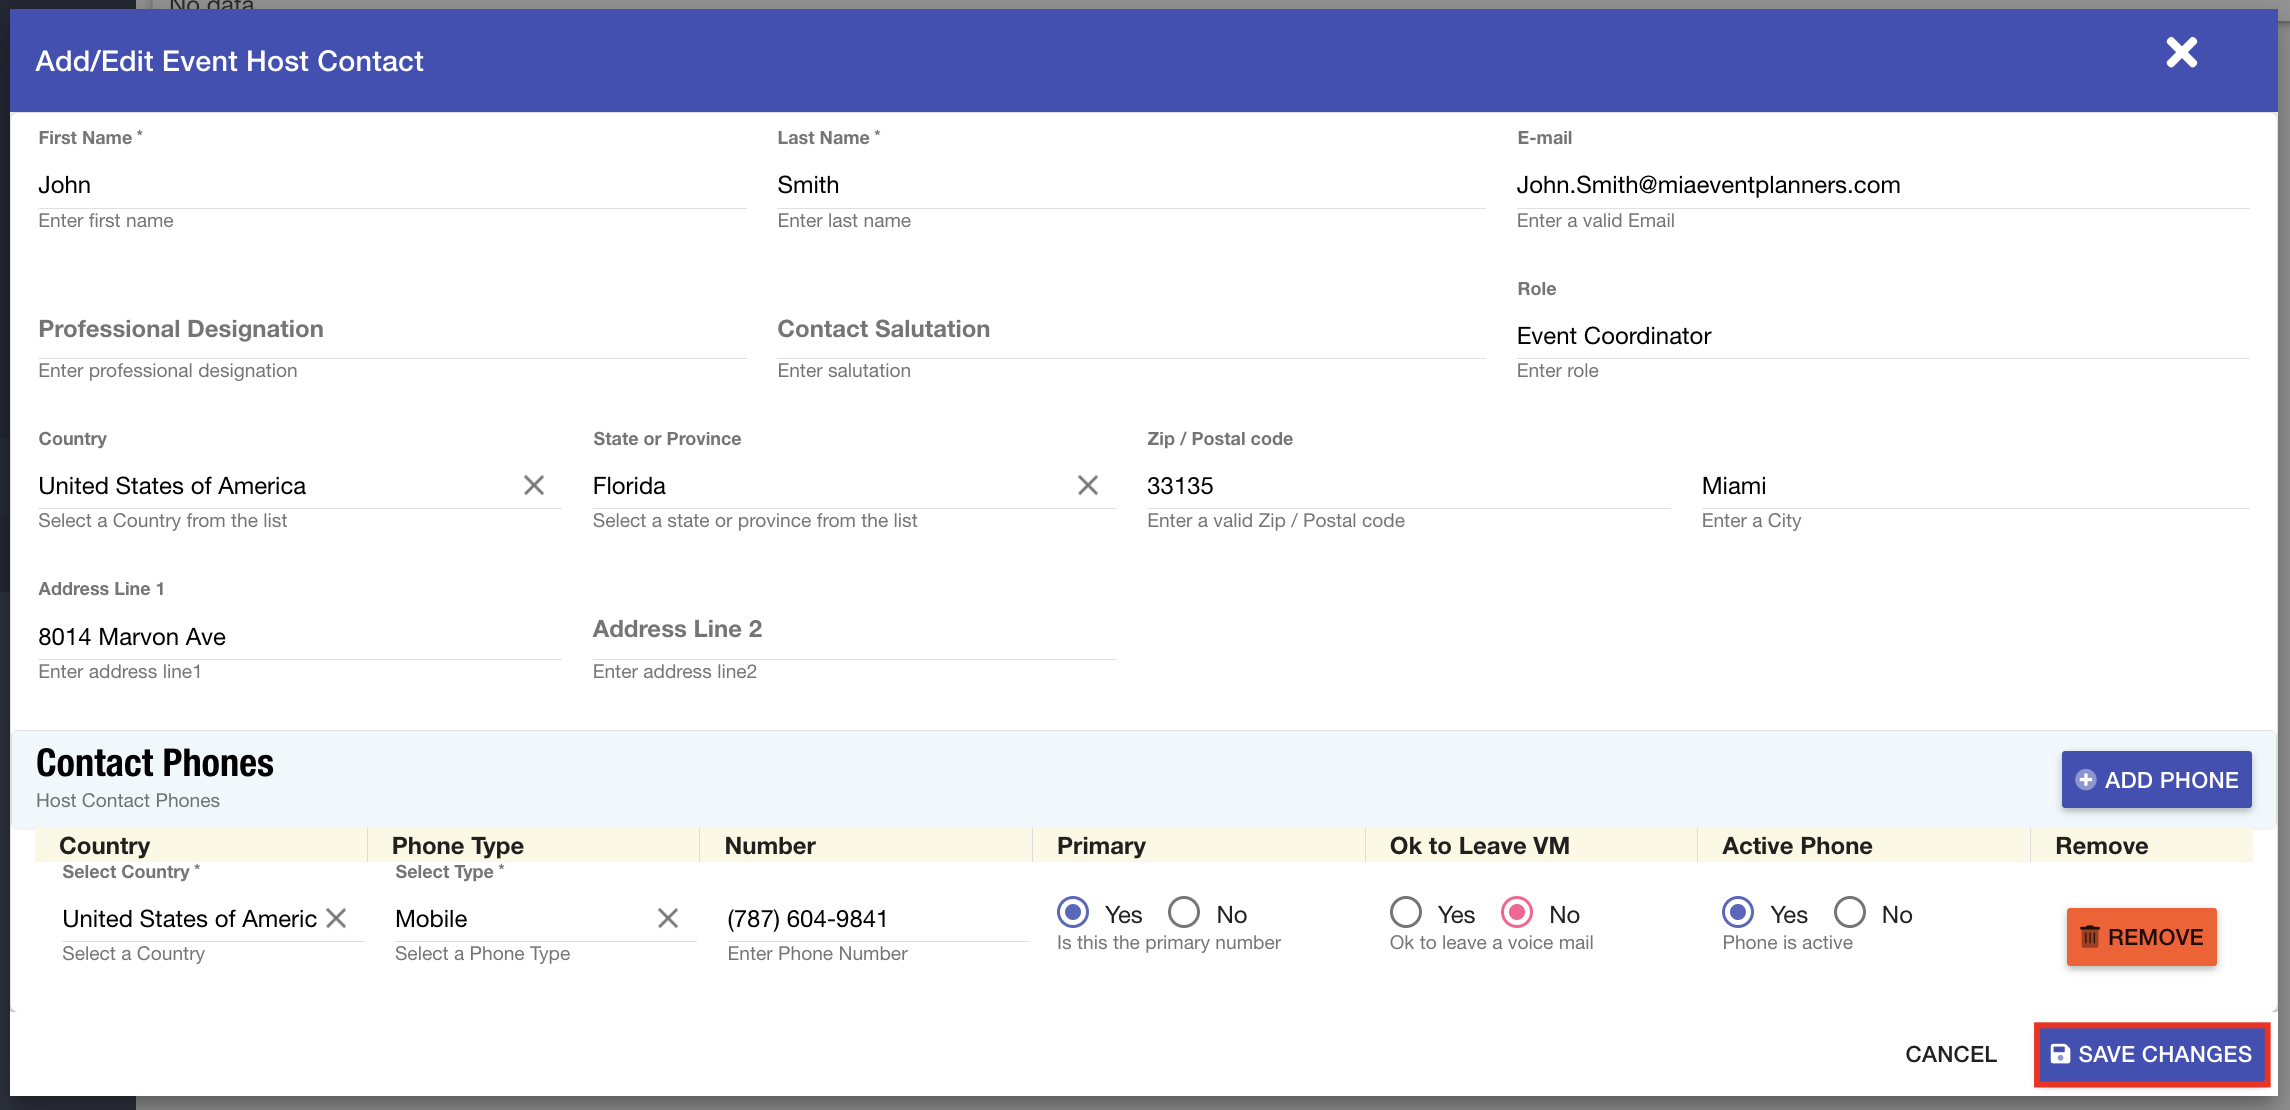The height and width of the screenshot is (1110, 2290).
Task: Click the dialog title Add/Edit Event Host Contact
Action: 229,61
